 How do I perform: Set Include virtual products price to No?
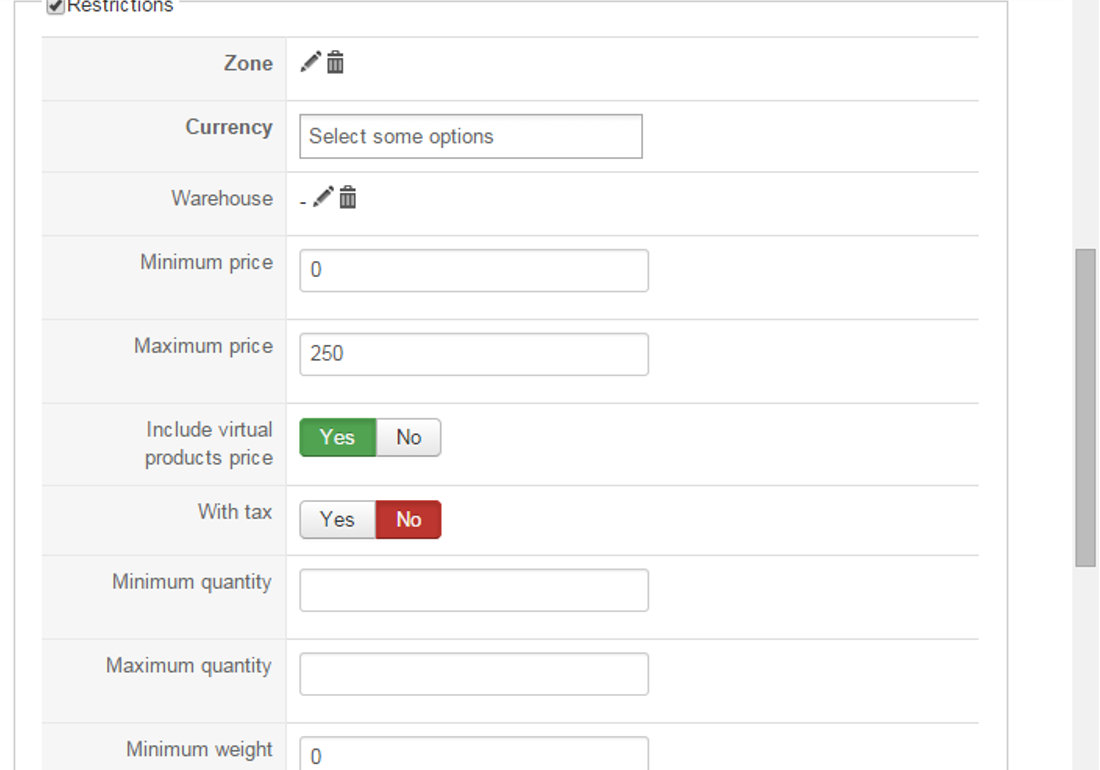coord(408,437)
